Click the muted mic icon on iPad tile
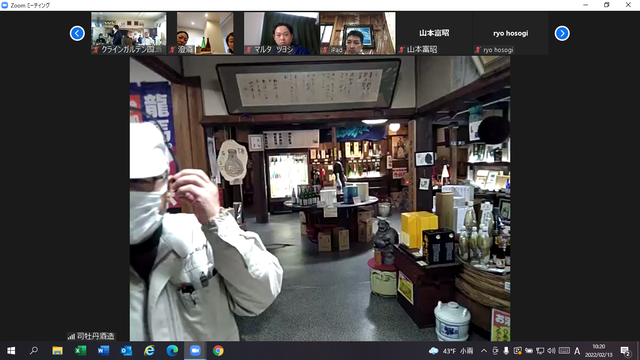This screenshot has width=640, height=360. [325, 50]
